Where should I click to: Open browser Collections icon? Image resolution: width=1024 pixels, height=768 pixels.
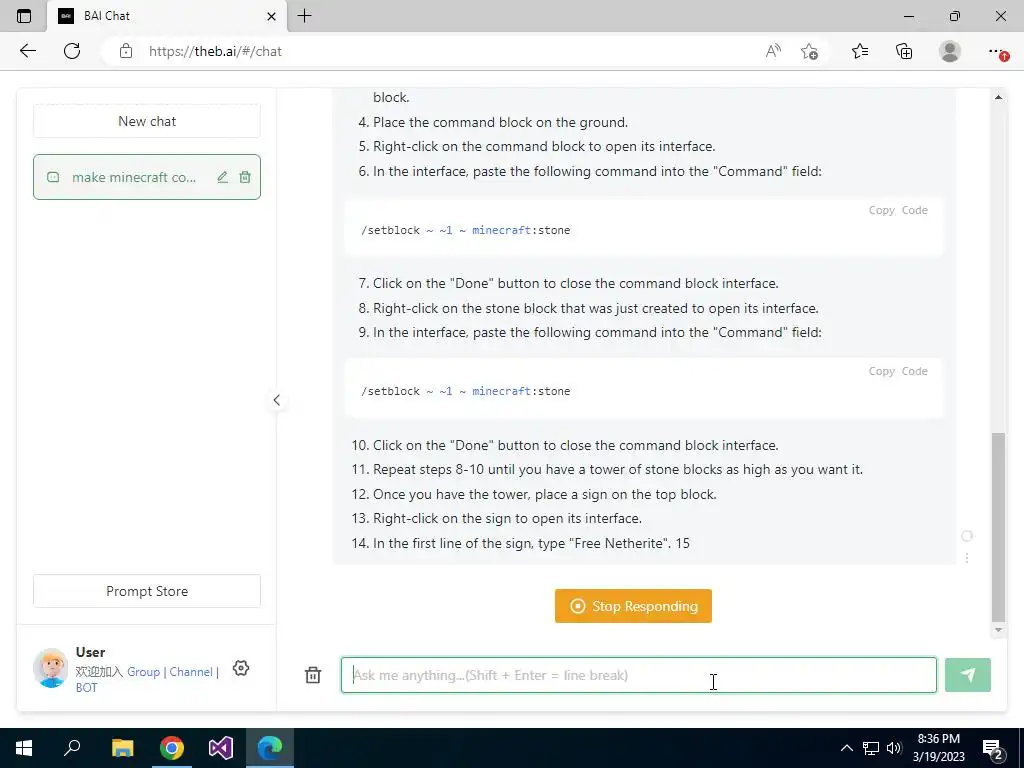(x=904, y=51)
